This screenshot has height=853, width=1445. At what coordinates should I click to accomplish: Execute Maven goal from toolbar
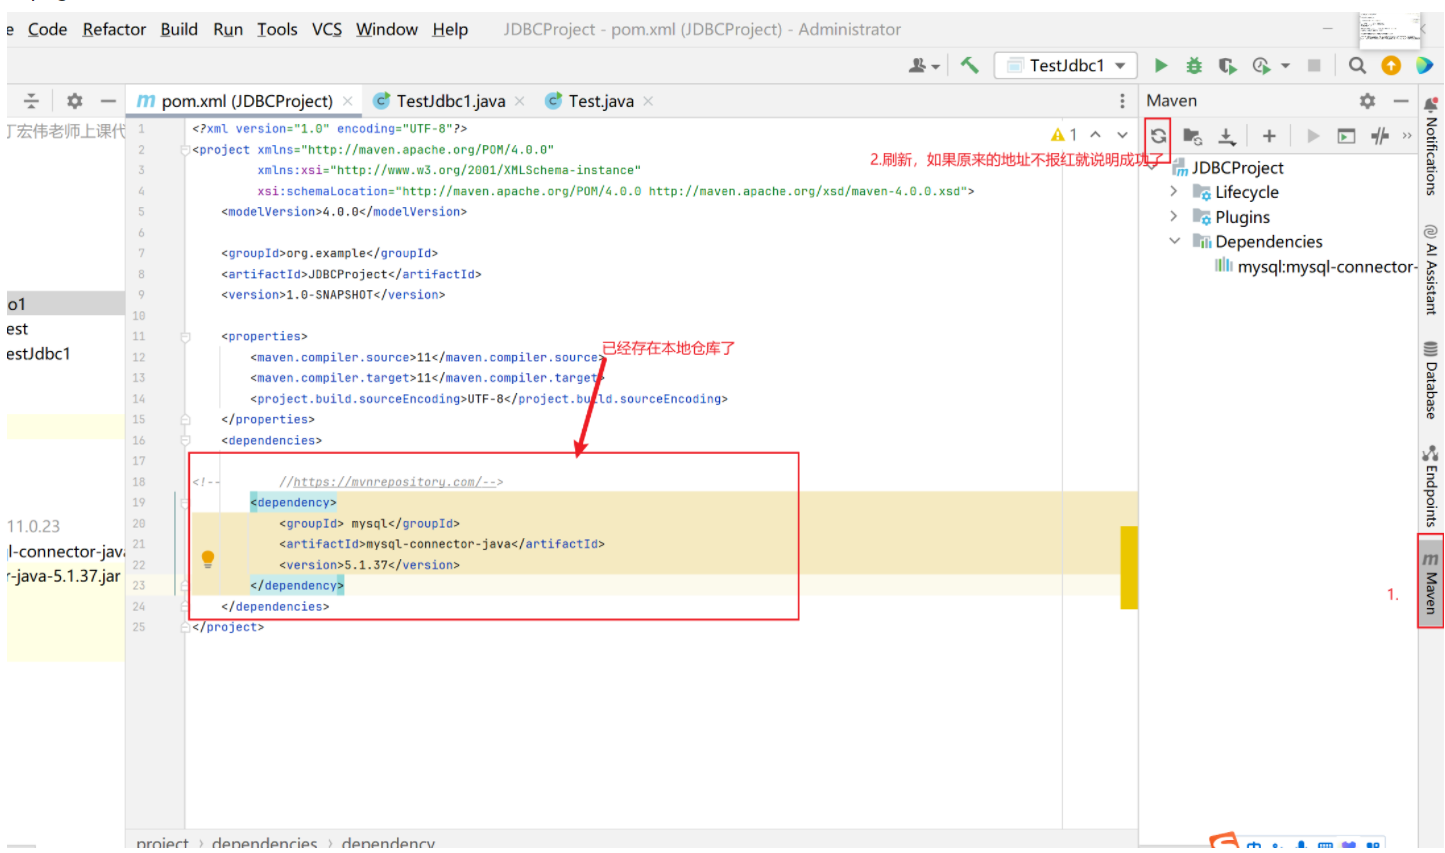point(1347,136)
